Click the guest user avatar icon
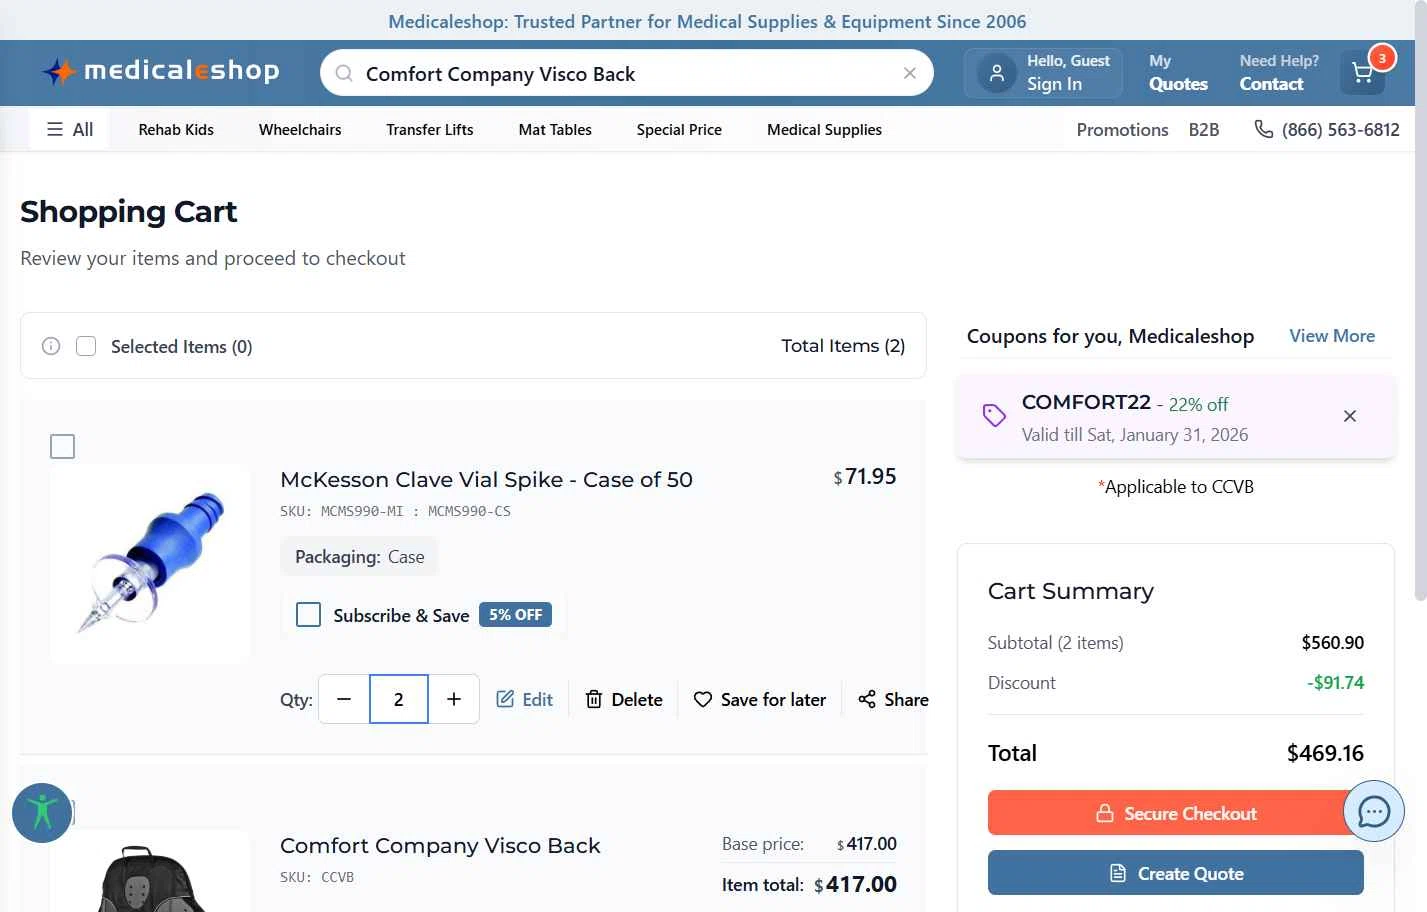The height and width of the screenshot is (912, 1427). [x=997, y=73]
